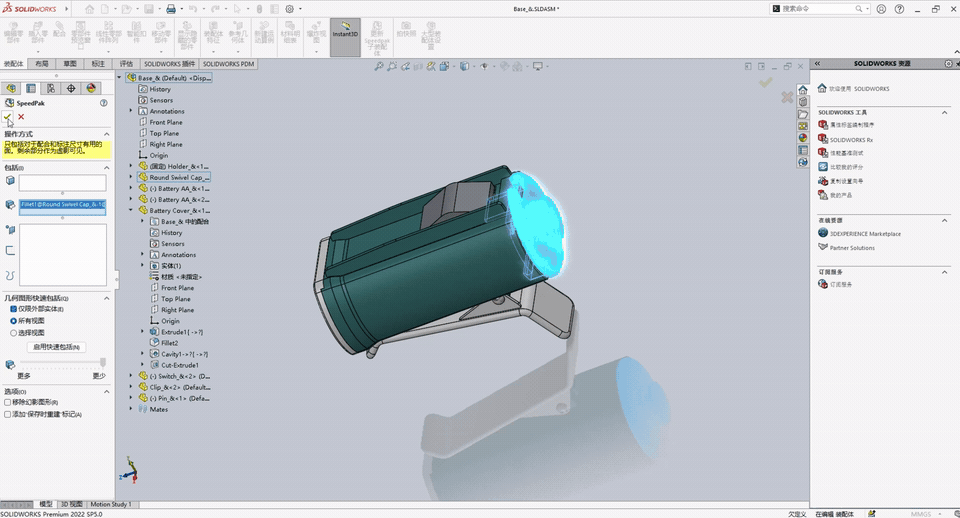The image size is (960, 518).
Task: Open the Design Library tab in task pane
Action: [x=803, y=102]
